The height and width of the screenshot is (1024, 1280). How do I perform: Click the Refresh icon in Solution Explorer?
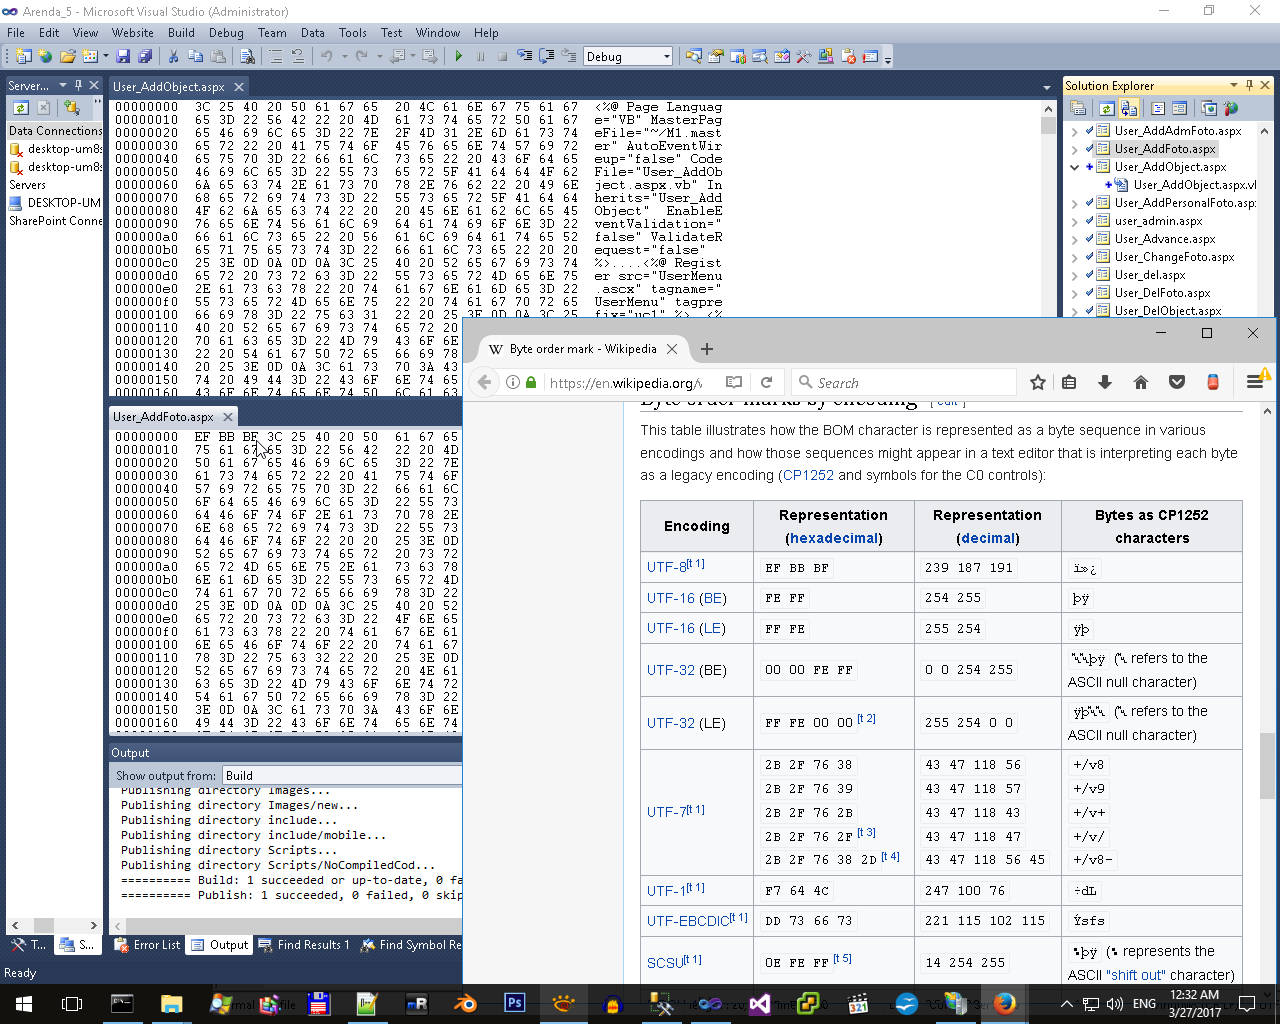(x=1106, y=108)
